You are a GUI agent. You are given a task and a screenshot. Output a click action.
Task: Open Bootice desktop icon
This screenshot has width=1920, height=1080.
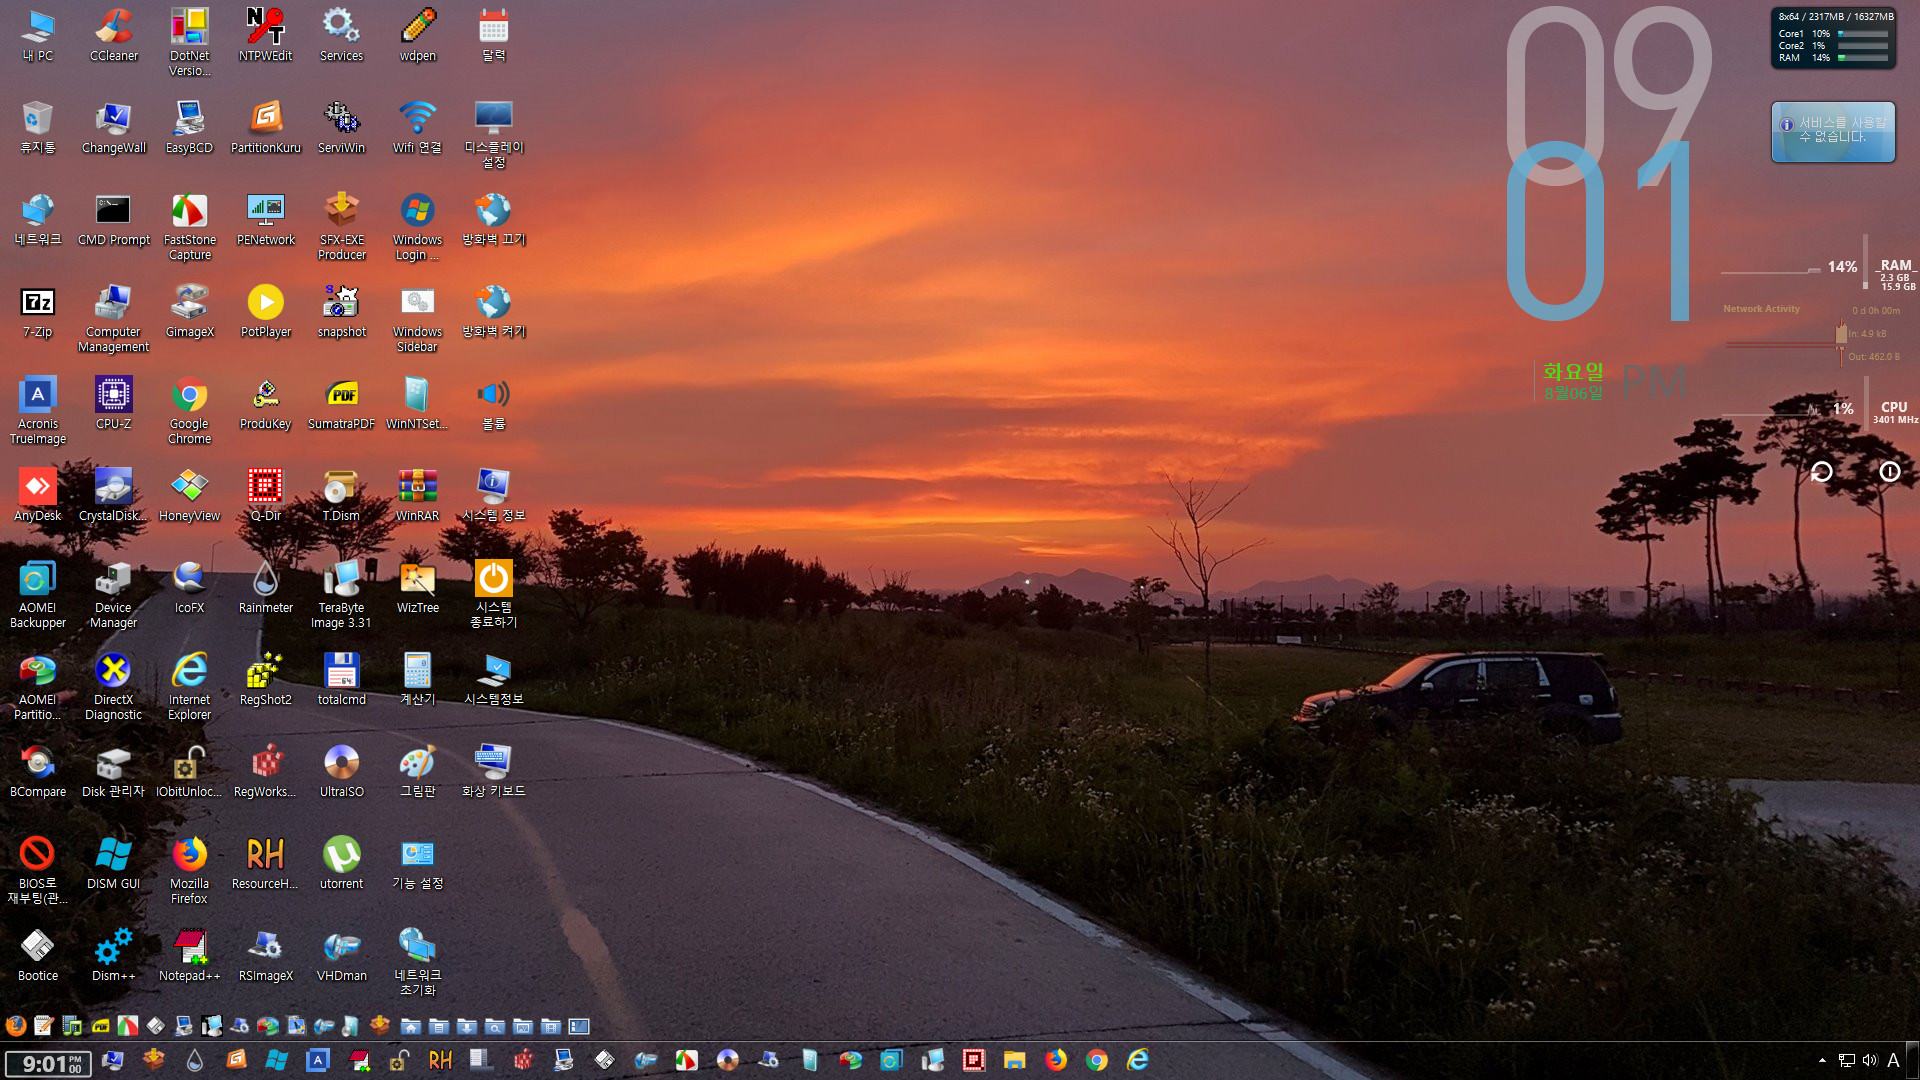[x=38, y=956]
